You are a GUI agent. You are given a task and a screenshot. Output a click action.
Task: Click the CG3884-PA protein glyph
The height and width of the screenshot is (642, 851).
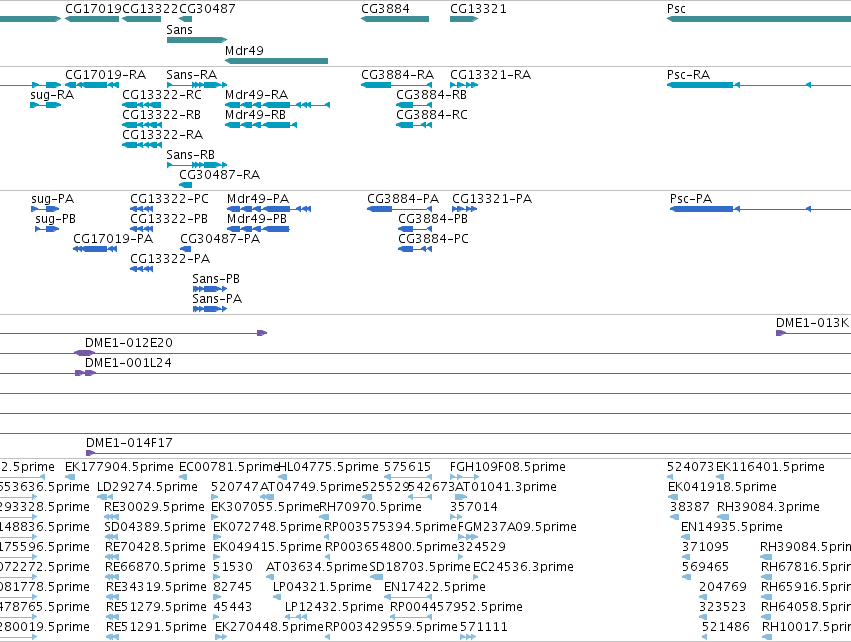pyautogui.click(x=399, y=209)
